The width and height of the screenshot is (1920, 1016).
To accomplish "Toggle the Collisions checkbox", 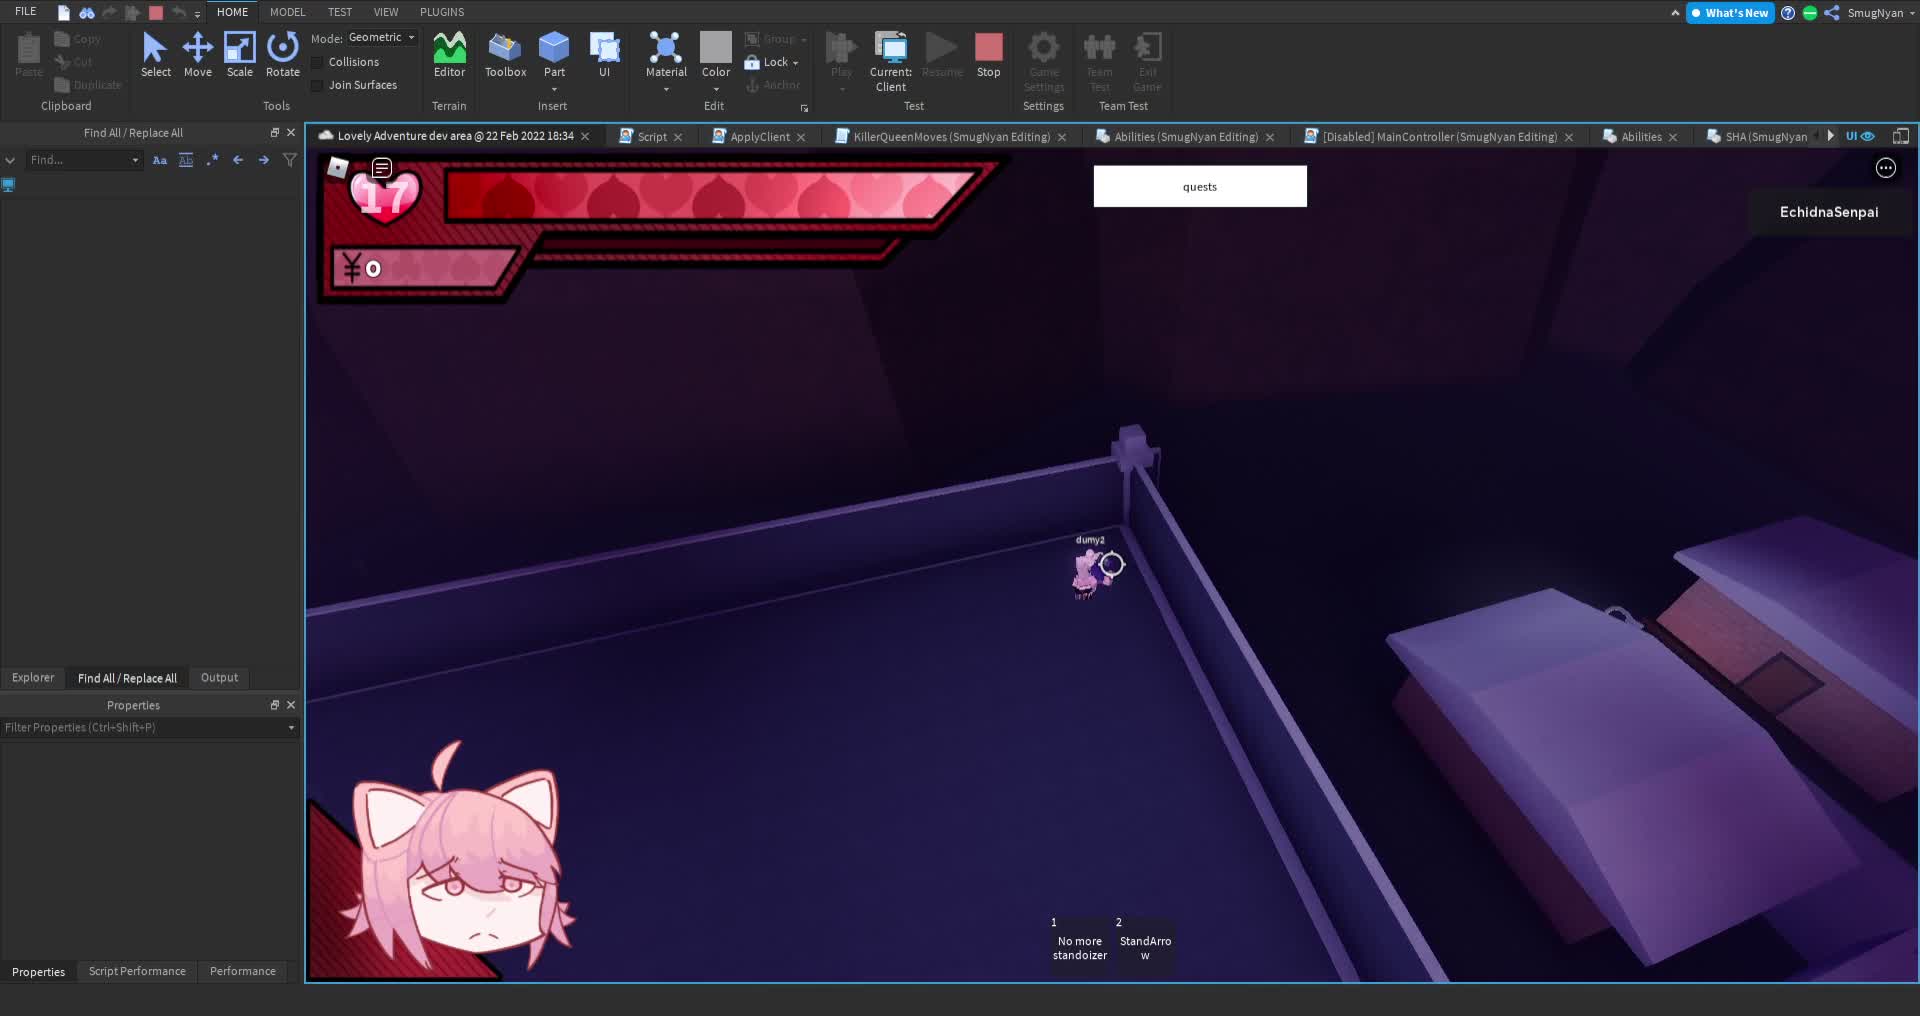I will [318, 62].
